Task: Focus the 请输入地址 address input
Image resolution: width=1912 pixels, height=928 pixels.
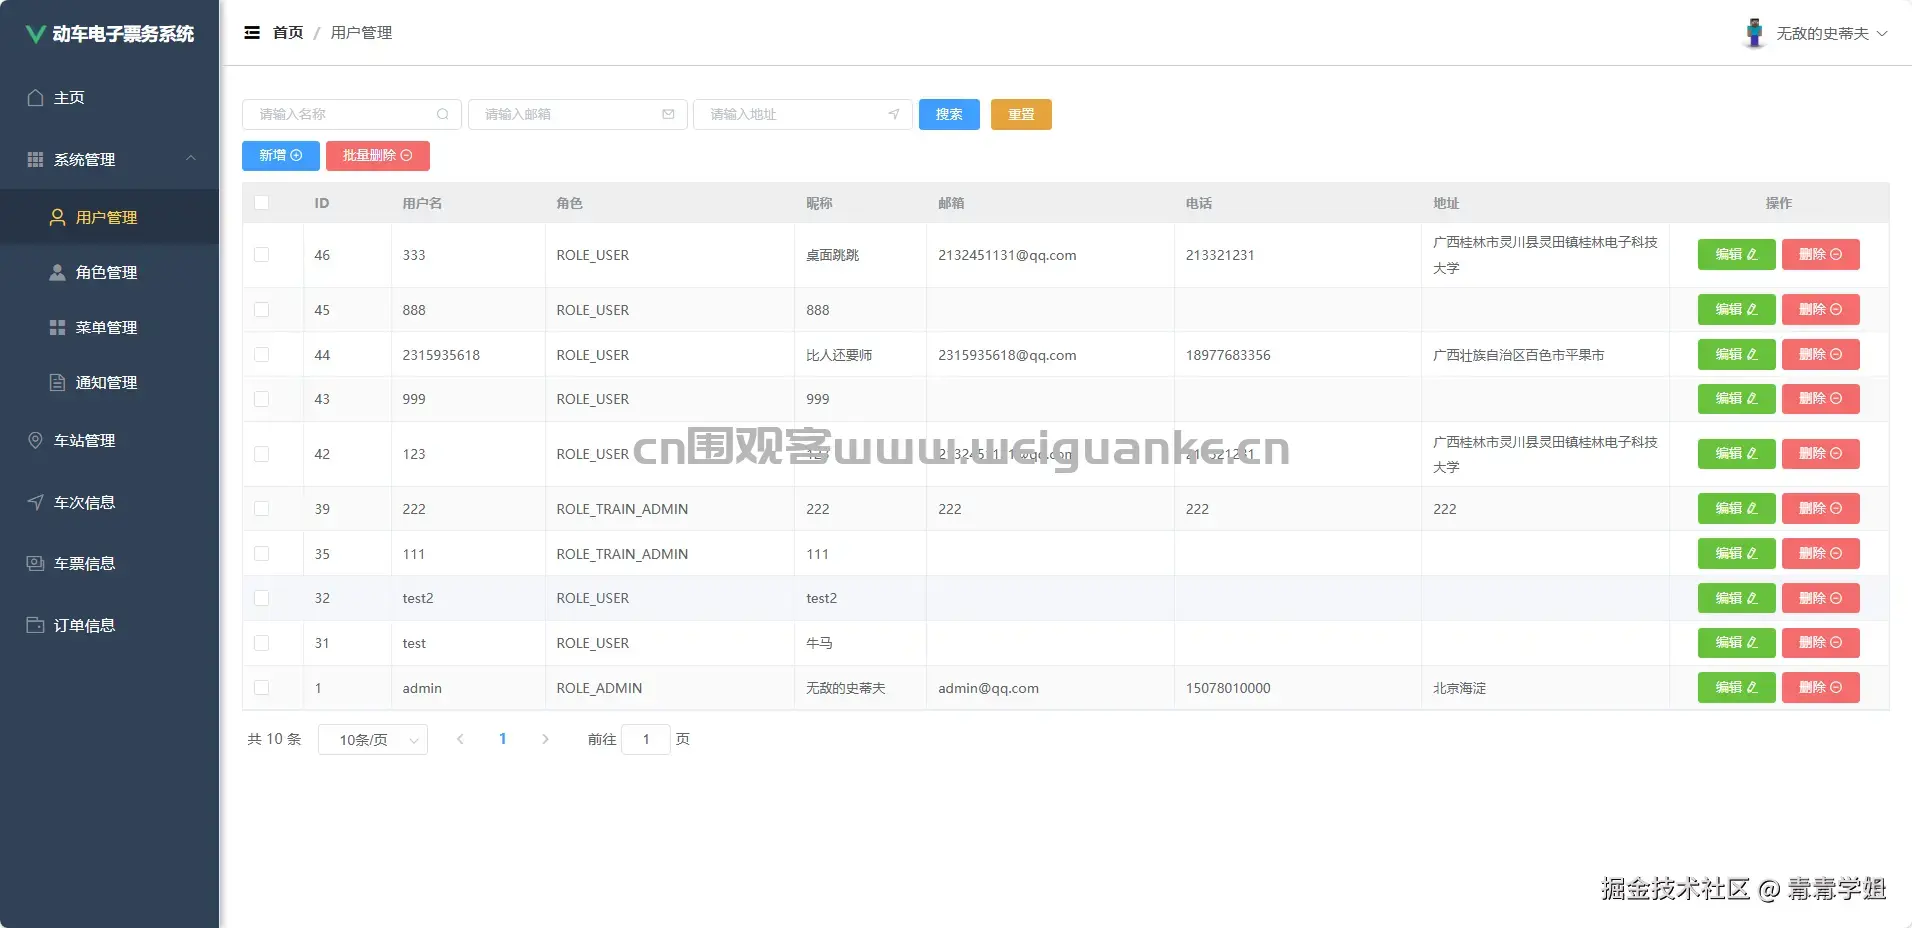Action: pos(803,114)
